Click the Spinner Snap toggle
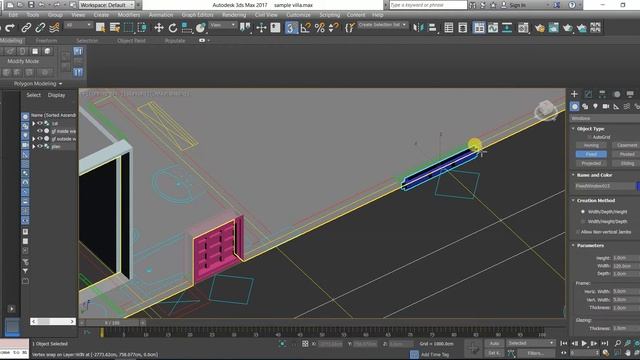This screenshot has height=360, width=640. point(333,28)
